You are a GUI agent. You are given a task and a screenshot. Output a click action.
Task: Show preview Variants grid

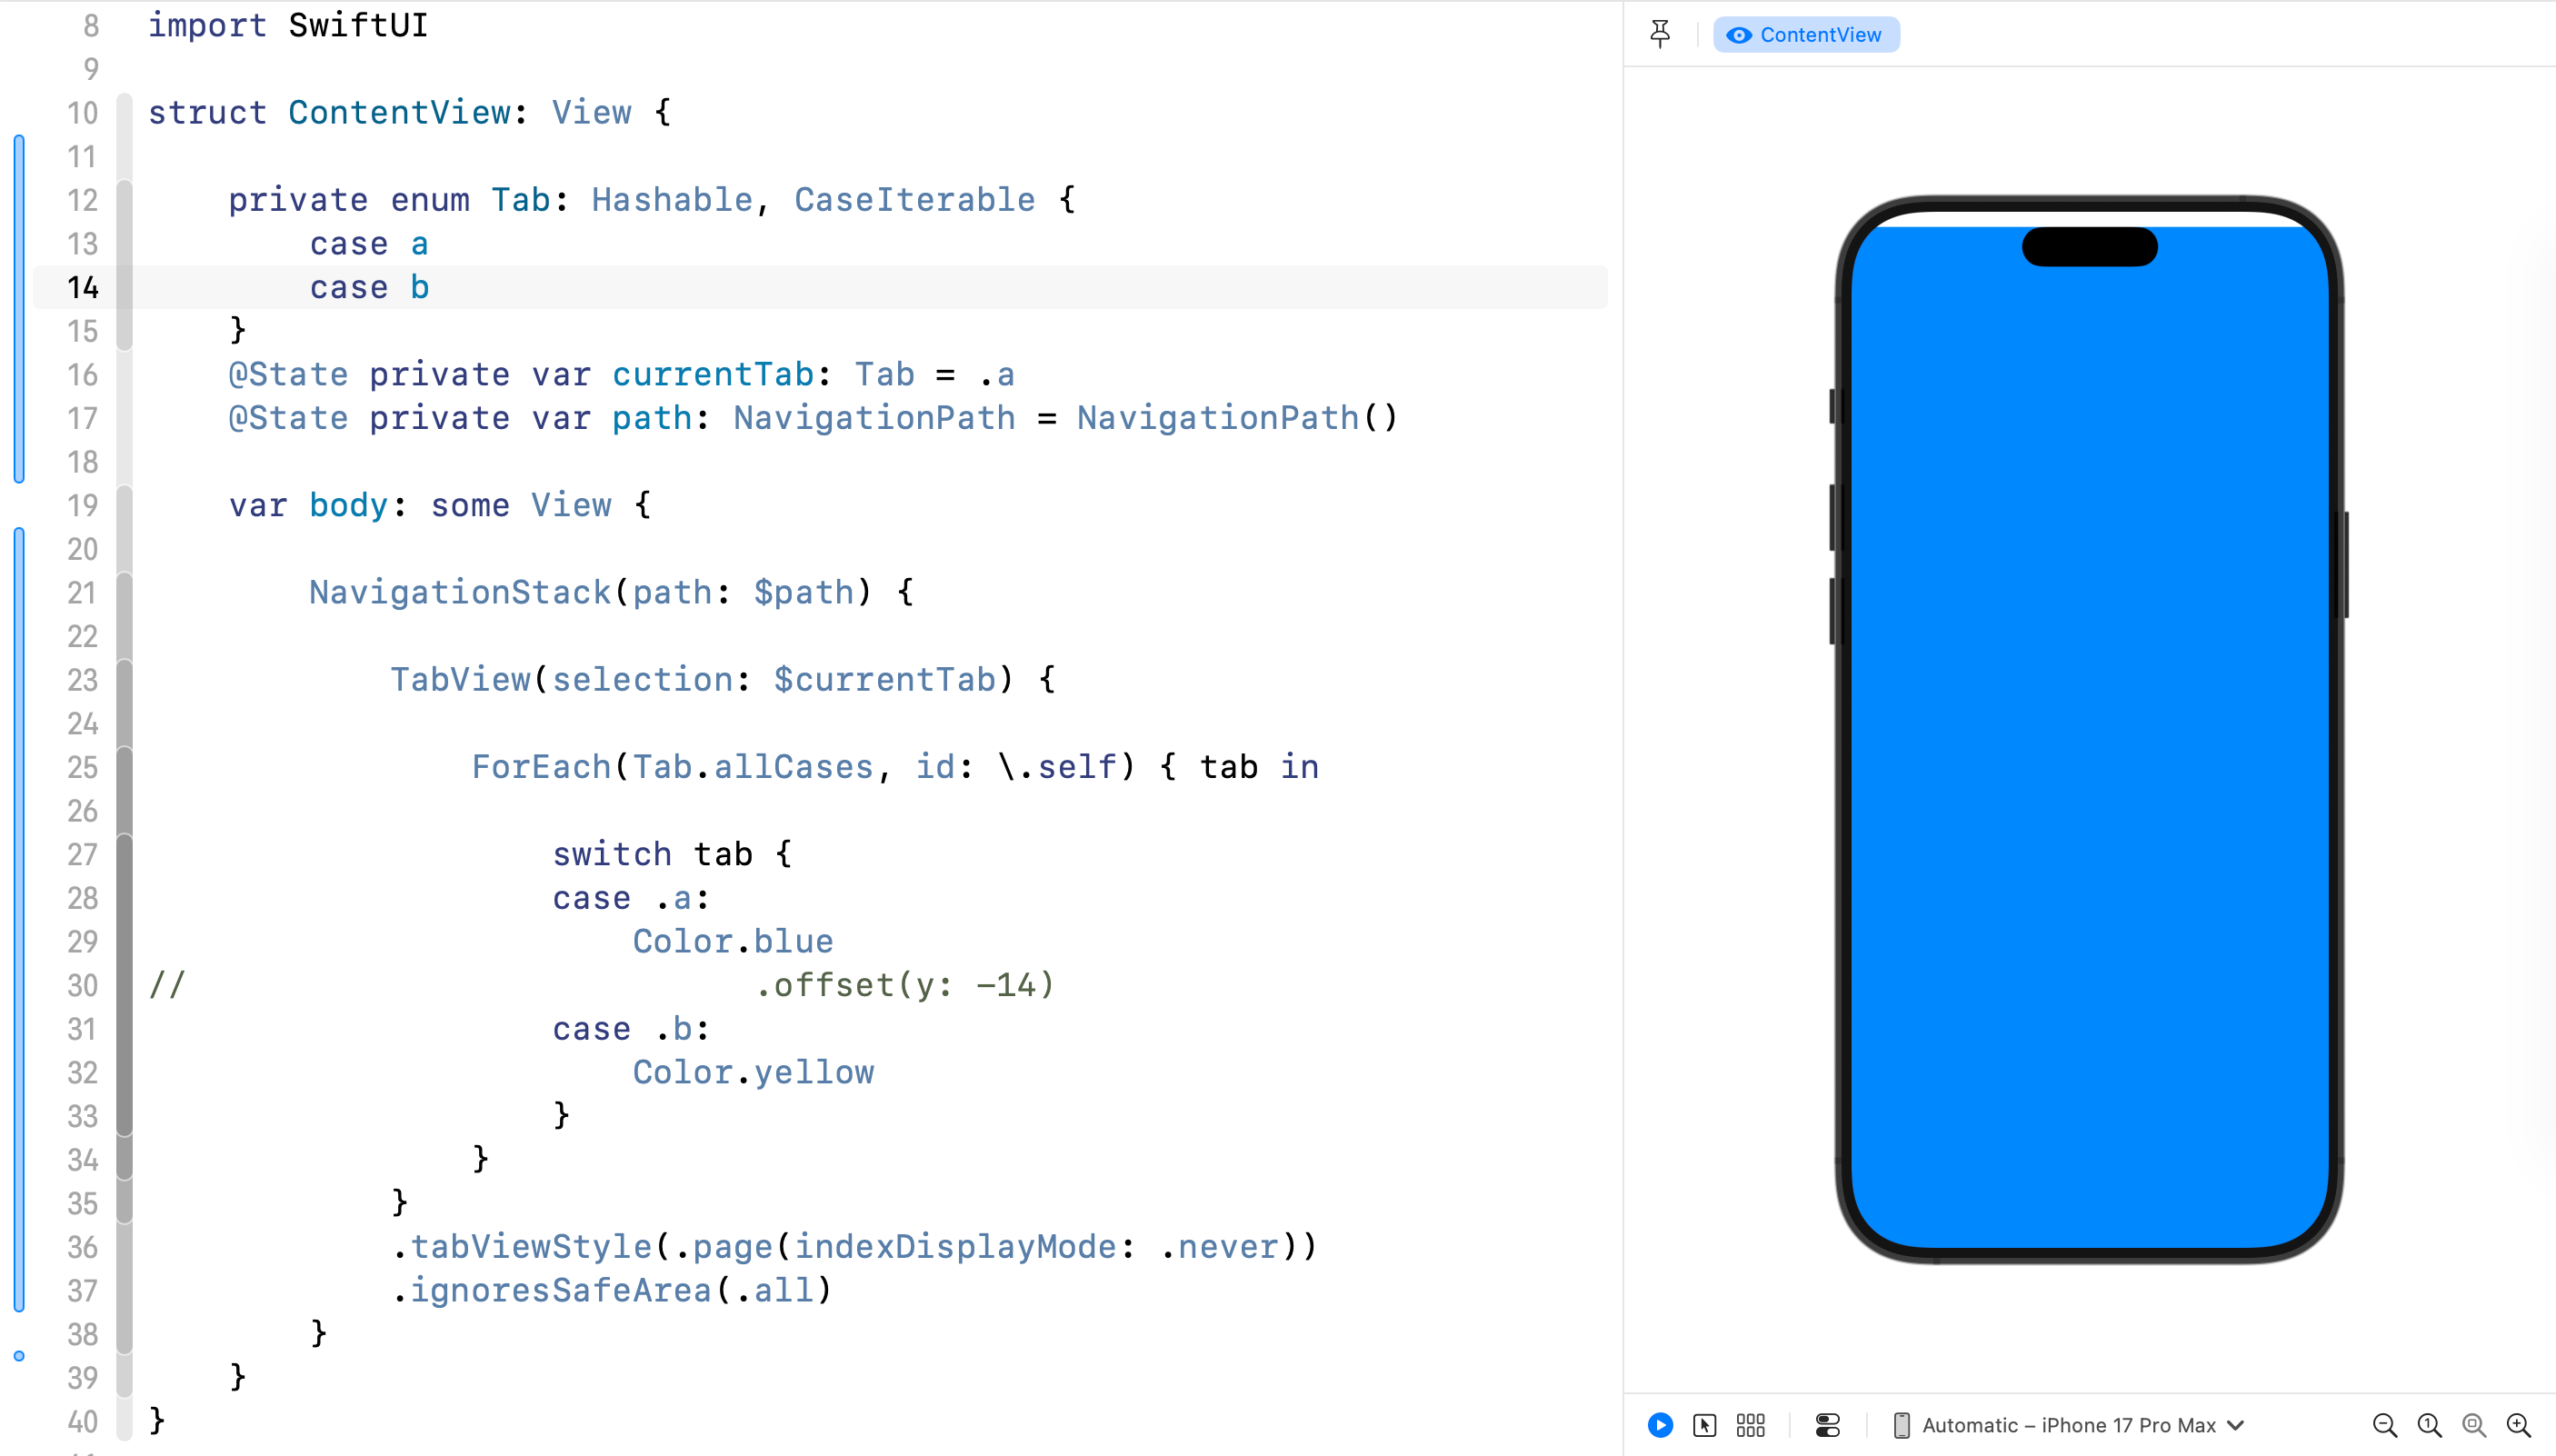point(1751,1425)
